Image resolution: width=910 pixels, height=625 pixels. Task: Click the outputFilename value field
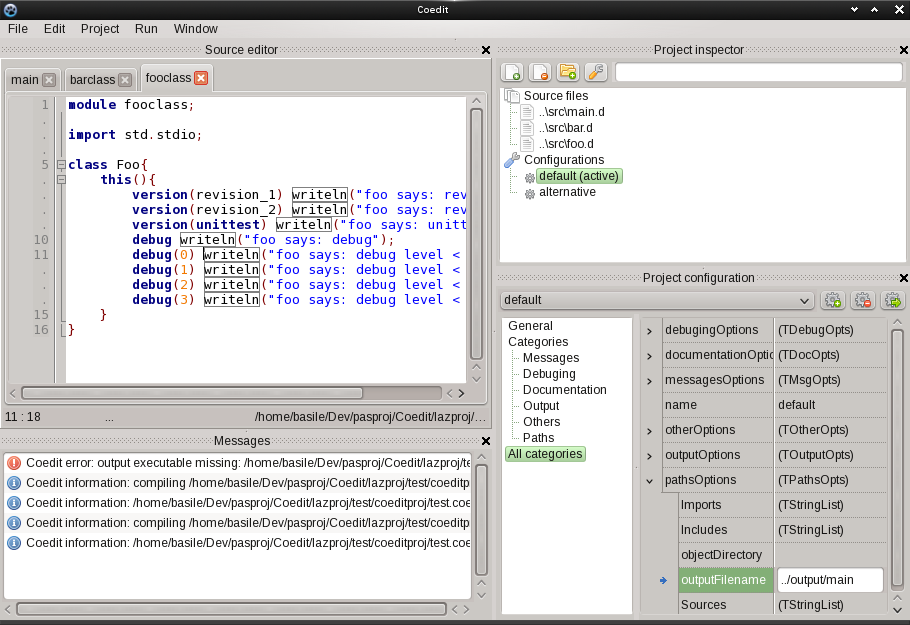tap(830, 580)
